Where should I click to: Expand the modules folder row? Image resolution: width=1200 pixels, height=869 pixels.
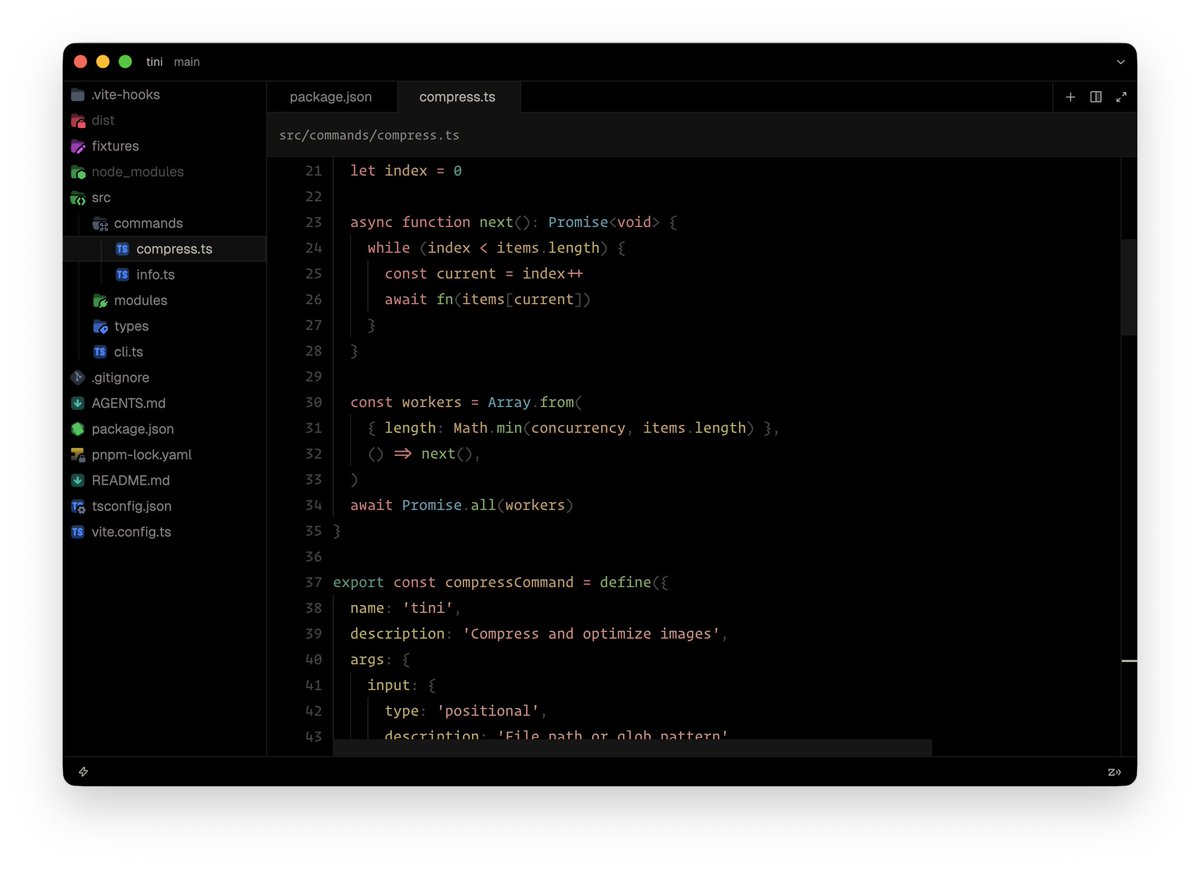point(165,301)
